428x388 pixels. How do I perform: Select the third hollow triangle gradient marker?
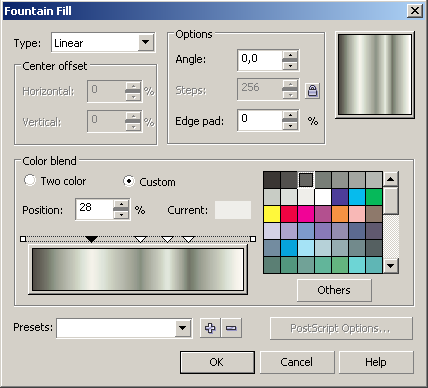pyautogui.click(x=189, y=239)
